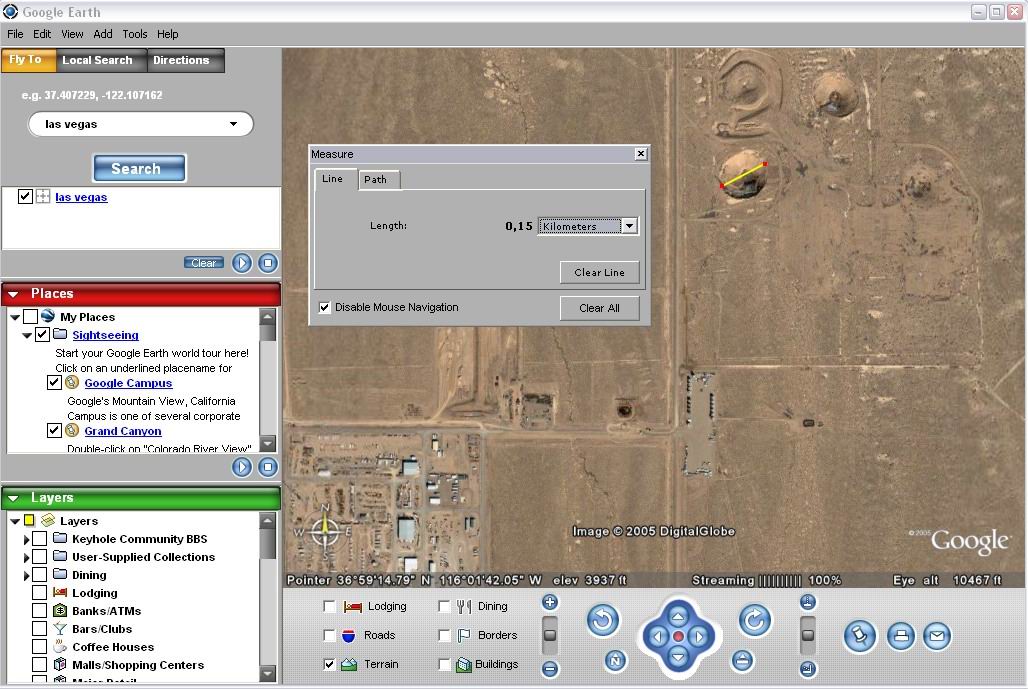Move the view down with the arrow pad
This screenshot has height=689, width=1028.
(x=679, y=657)
